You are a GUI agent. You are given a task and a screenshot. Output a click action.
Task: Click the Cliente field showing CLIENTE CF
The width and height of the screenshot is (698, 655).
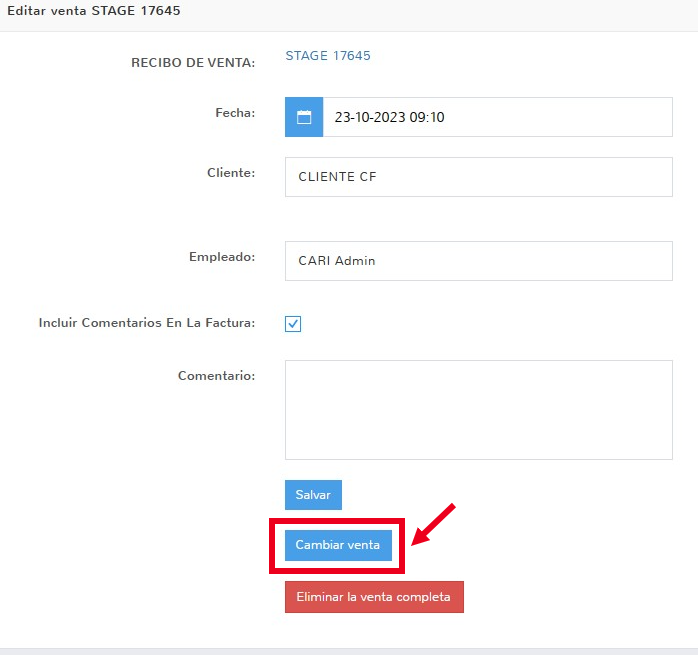(479, 177)
